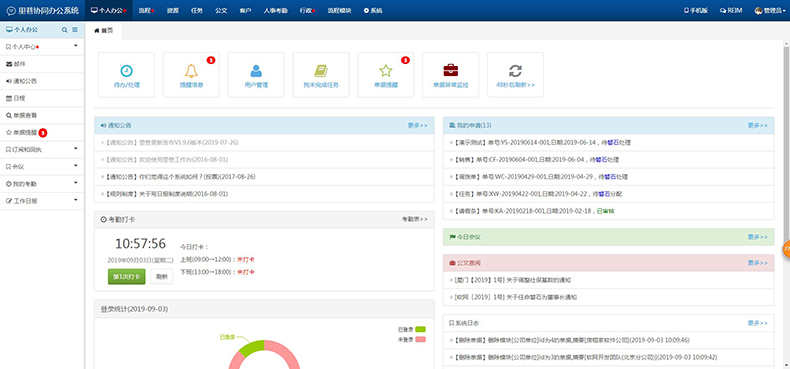Image resolution: width=790 pixels, height=369 pixels.
Task: Select the 人事考勤 top menu
Action: click(275, 11)
